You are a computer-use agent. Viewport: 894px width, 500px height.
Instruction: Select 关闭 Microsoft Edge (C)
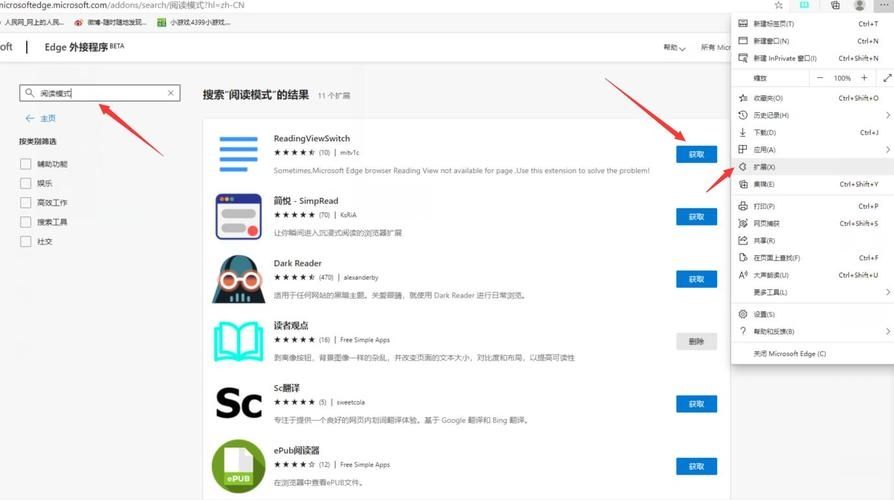[x=812, y=353]
